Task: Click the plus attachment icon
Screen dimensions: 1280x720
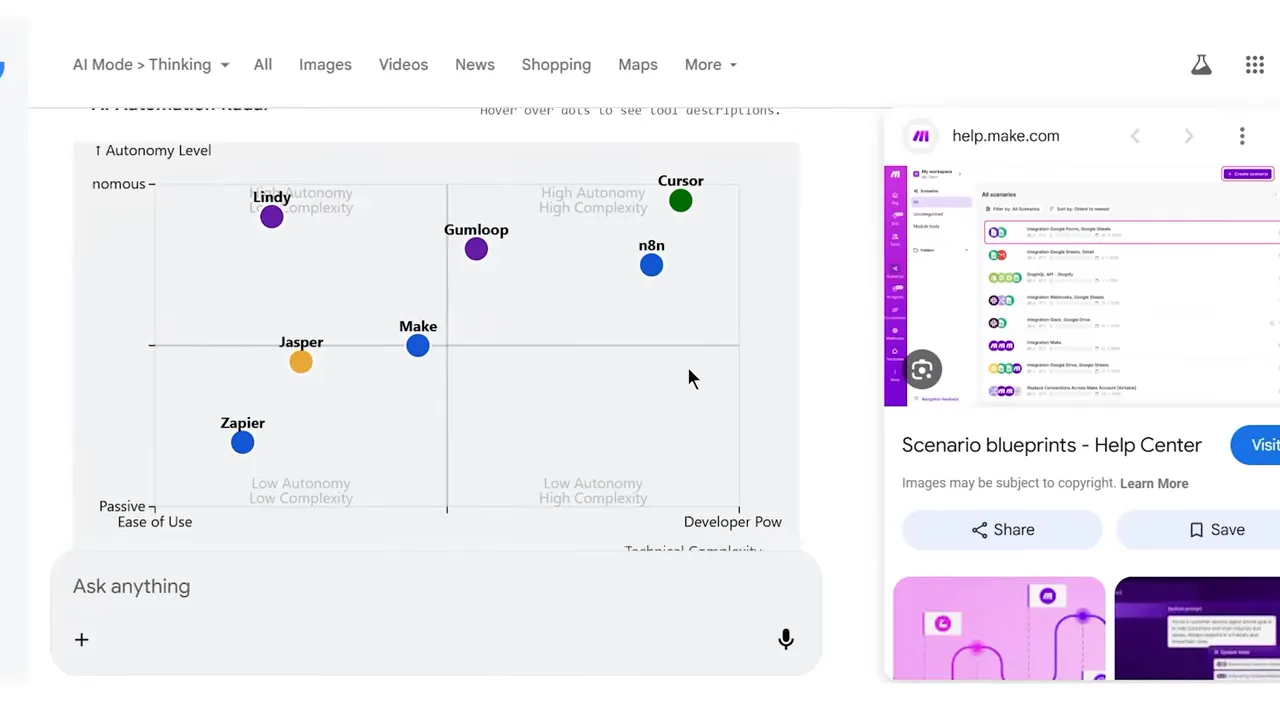Action: [x=82, y=640]
